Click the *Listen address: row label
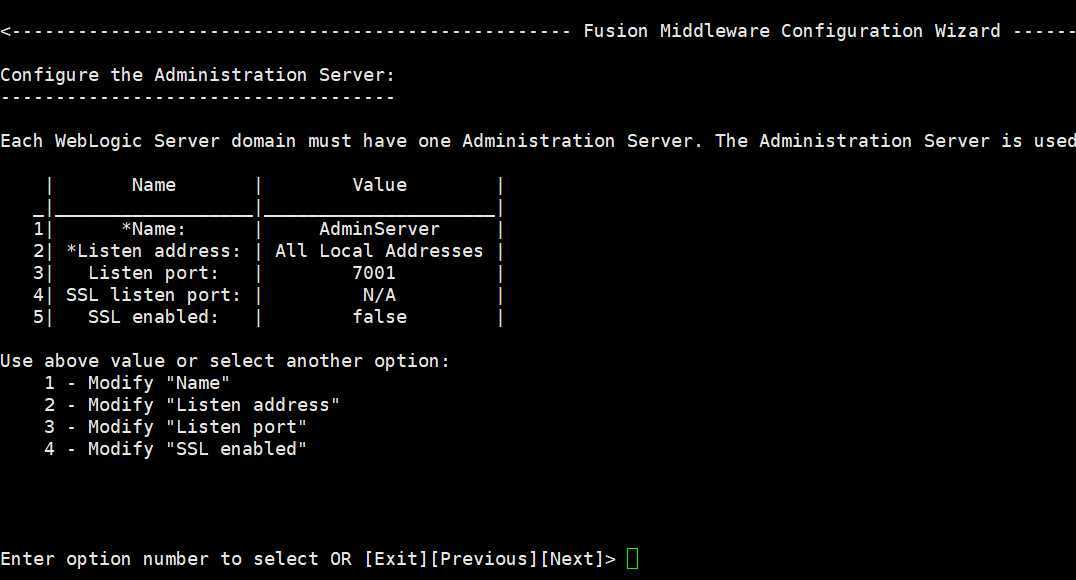Viewport: 1076px width, 580px height. pyautogui.click(x=154, y=251)
